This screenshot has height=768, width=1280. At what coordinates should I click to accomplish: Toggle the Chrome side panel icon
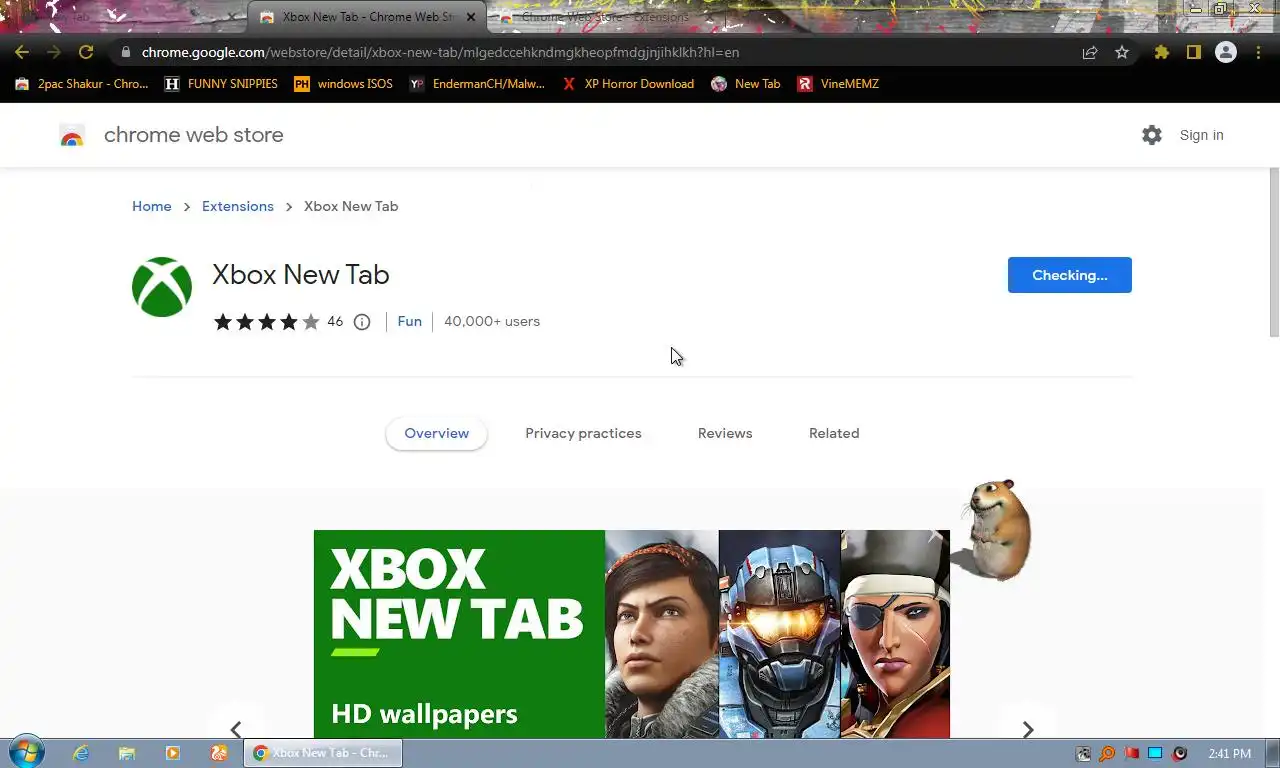(x=1193, y=52)
